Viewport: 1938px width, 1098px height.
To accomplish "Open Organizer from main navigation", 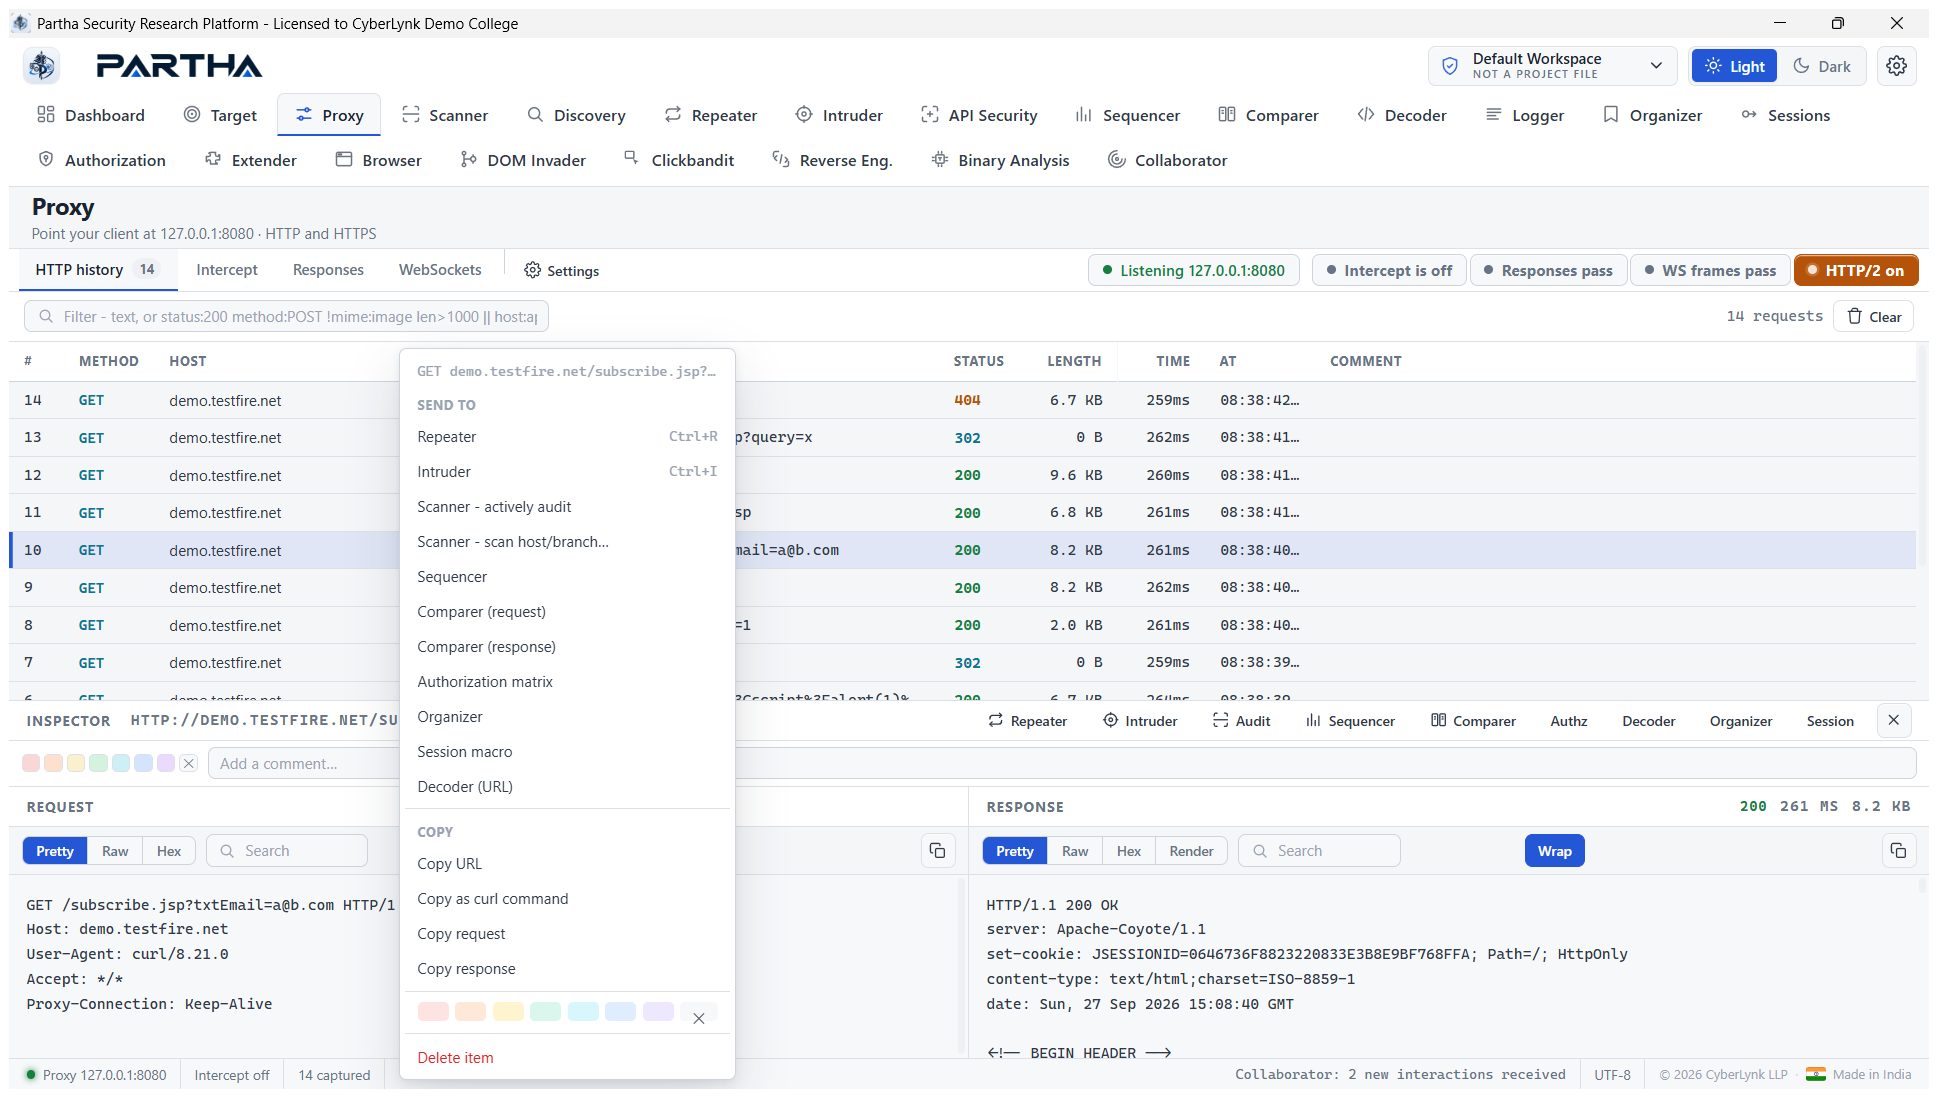I will click(1652, 115).
